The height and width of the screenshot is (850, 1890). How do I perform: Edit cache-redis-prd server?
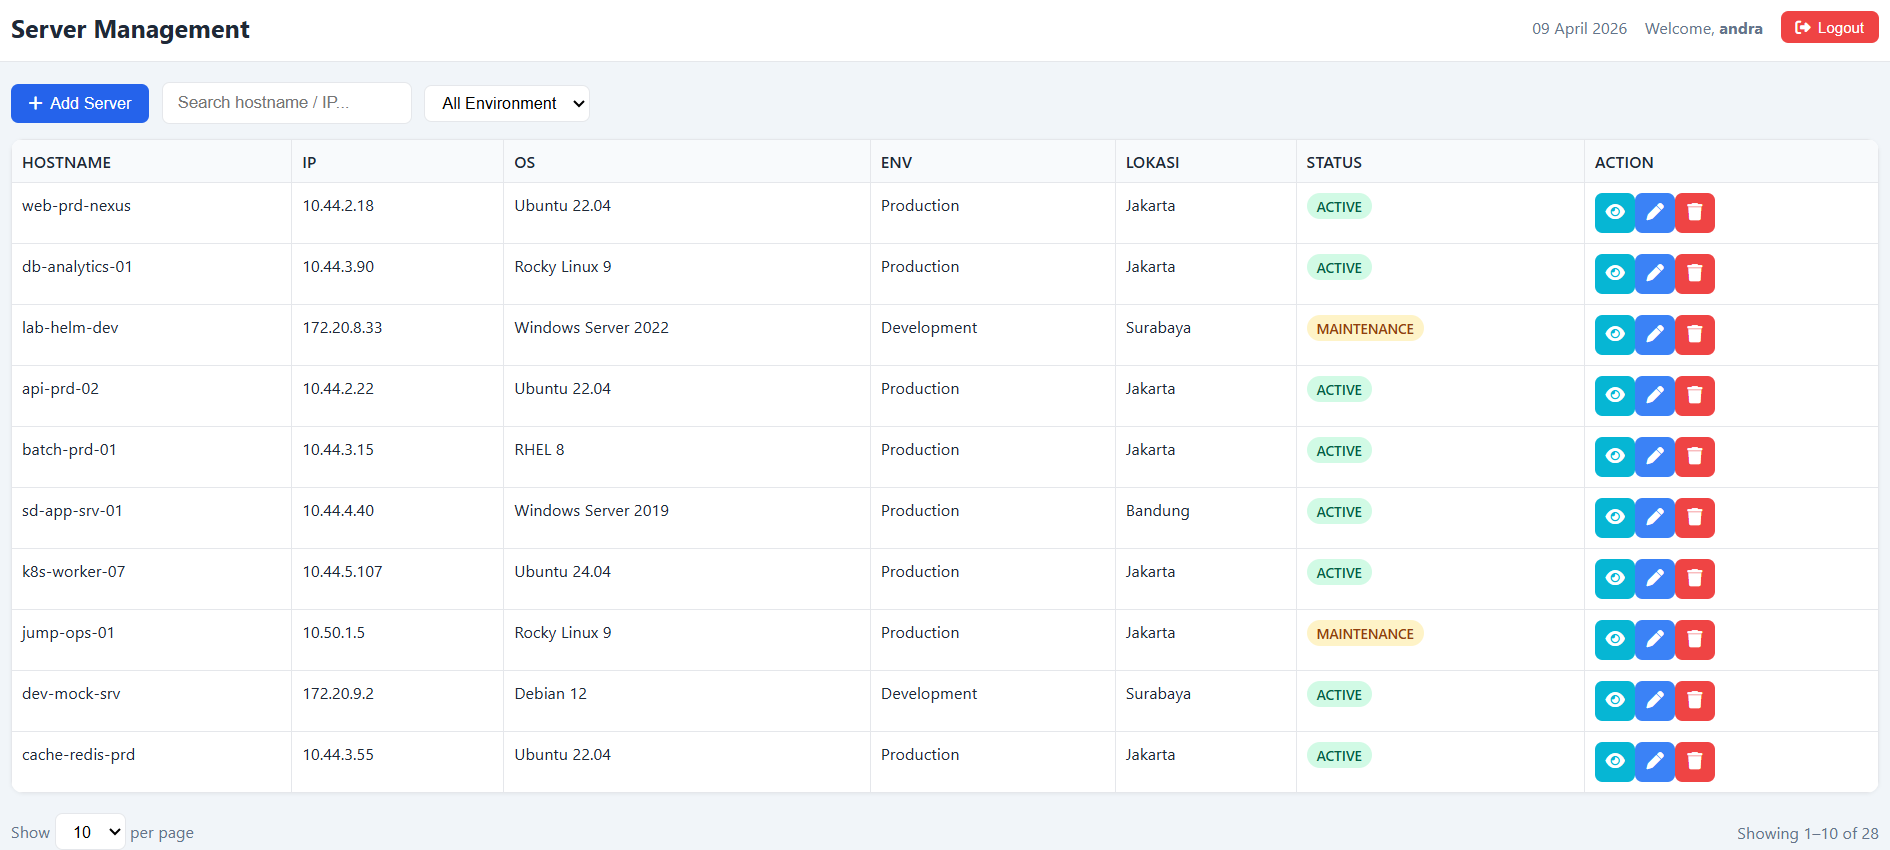click(1654, 762)
